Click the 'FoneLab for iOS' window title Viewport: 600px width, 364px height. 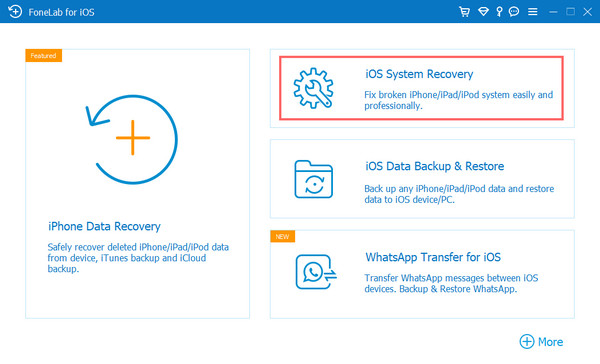[x=61, y=12]
